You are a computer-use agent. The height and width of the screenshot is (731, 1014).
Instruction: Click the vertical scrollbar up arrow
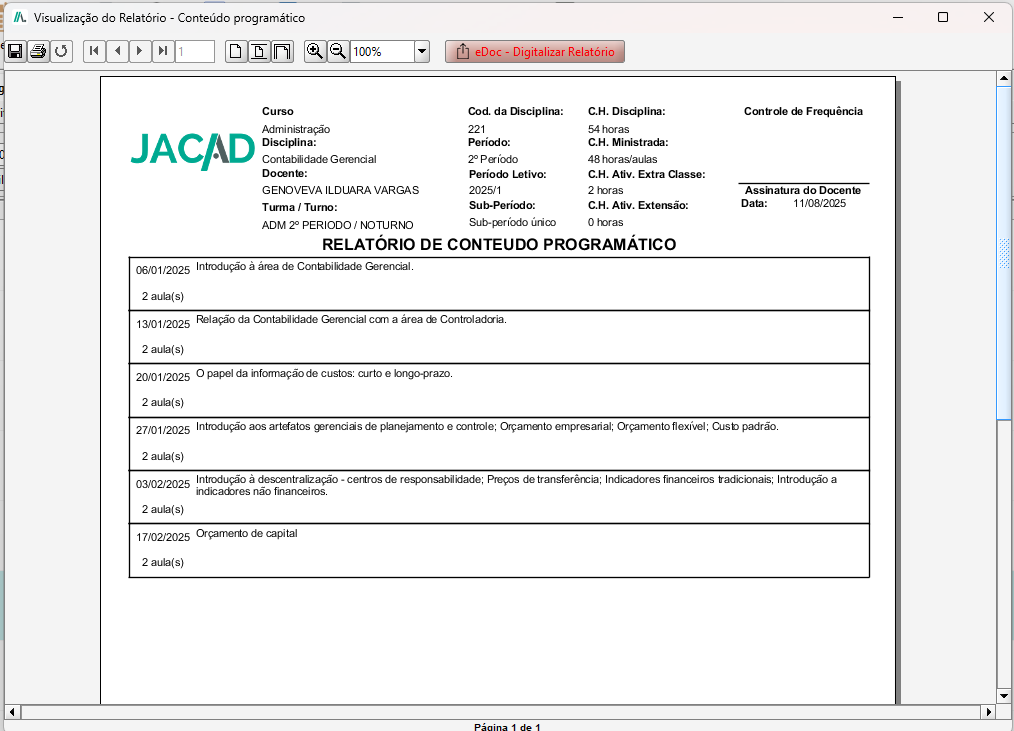[1004, 78]
